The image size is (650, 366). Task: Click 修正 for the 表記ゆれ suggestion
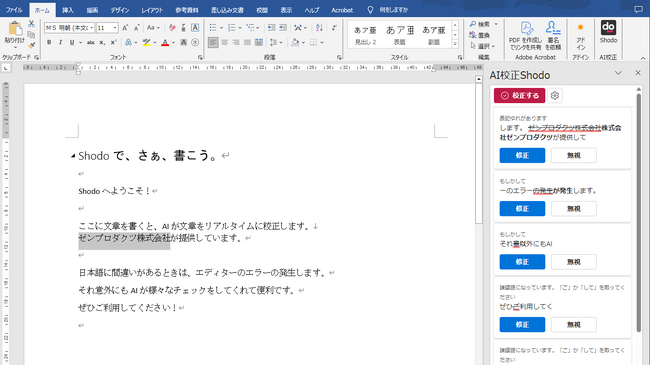pyautogui.click(x=522, y=155)
